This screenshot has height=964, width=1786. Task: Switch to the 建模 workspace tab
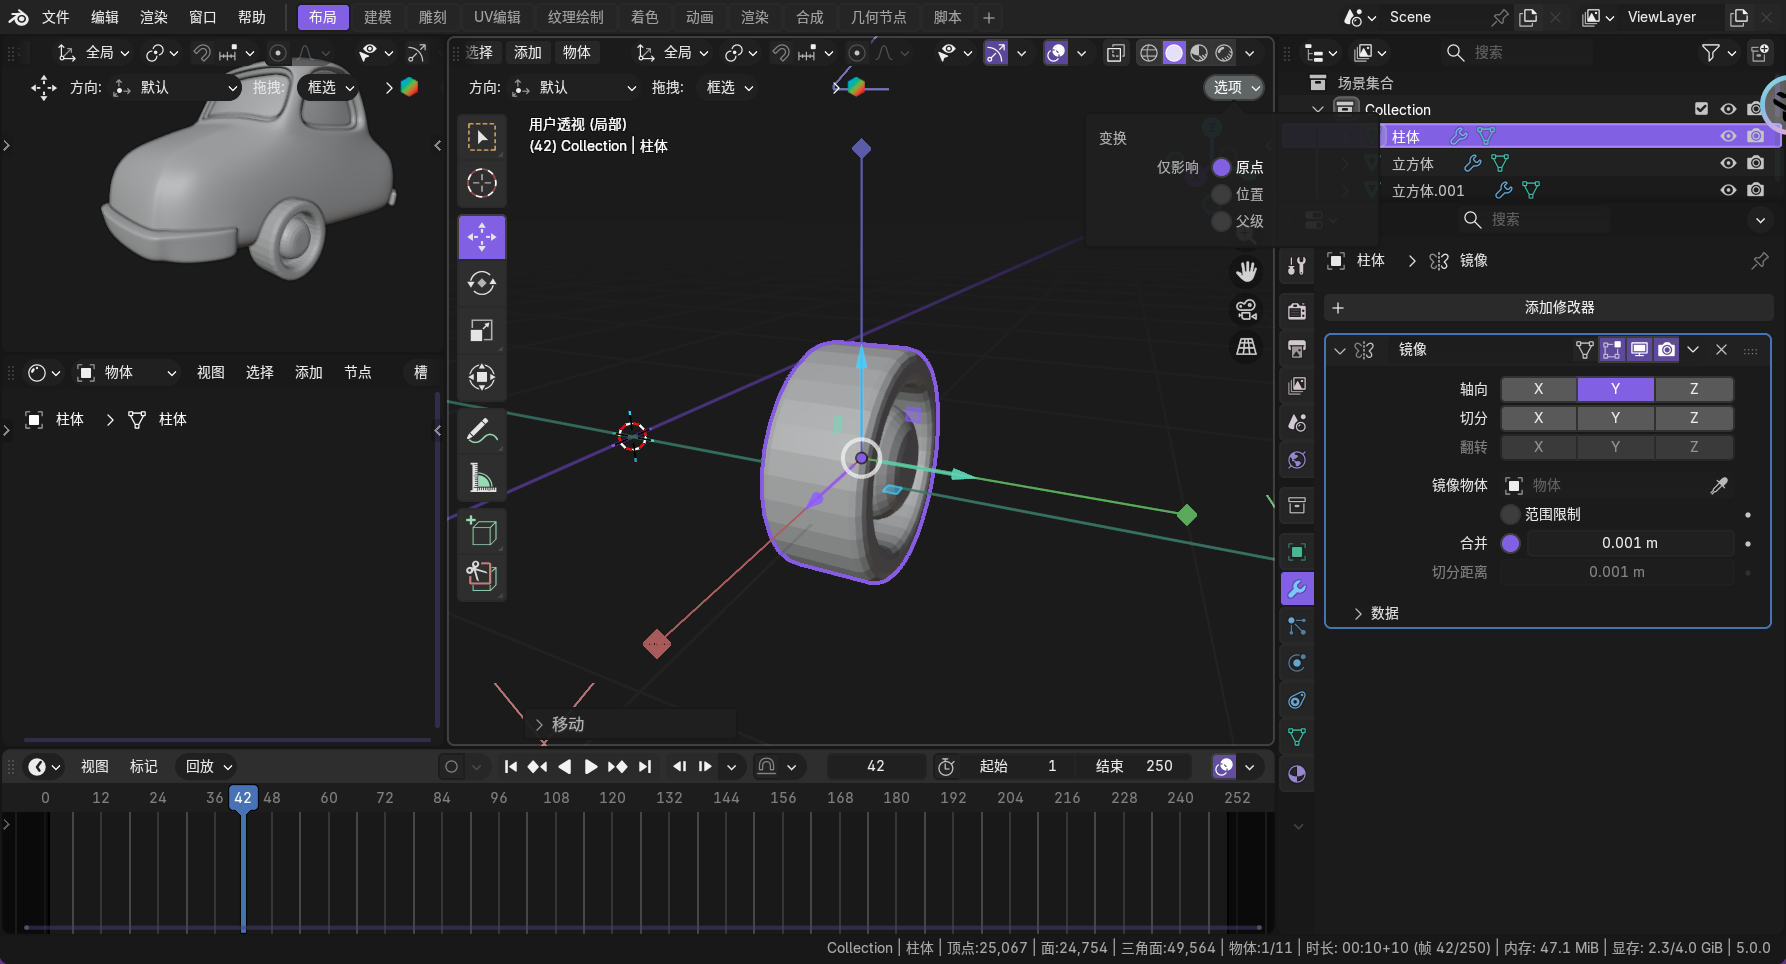pyautogui.click(x=377, y=17)
